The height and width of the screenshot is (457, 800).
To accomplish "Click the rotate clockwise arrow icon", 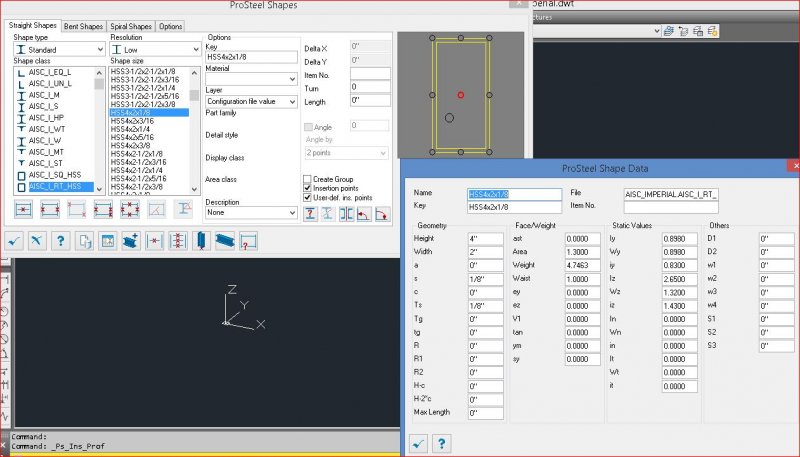I will 382,214.
